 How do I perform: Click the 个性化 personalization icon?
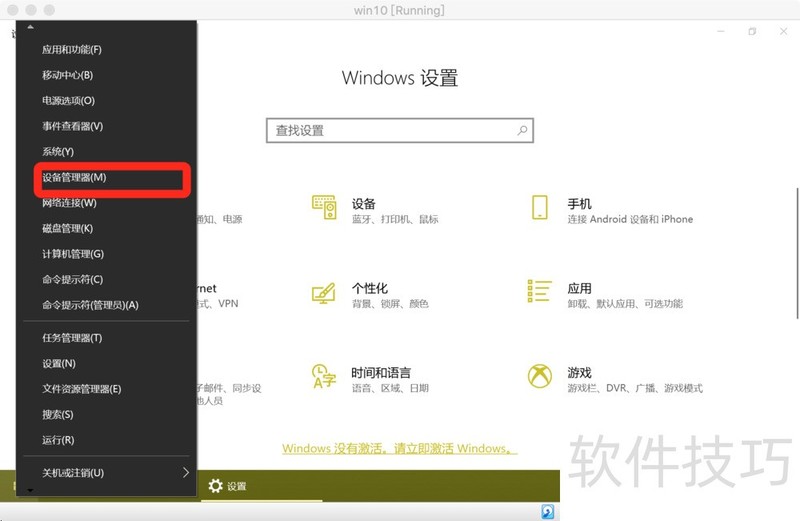tap(324, 293)
